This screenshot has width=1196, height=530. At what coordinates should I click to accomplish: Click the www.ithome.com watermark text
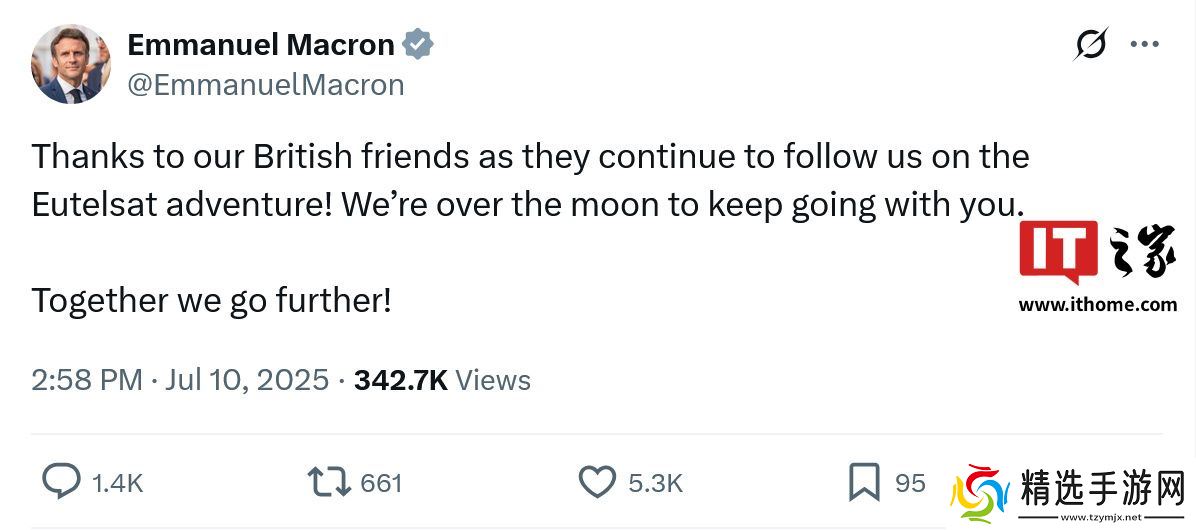coord(1097,305)
